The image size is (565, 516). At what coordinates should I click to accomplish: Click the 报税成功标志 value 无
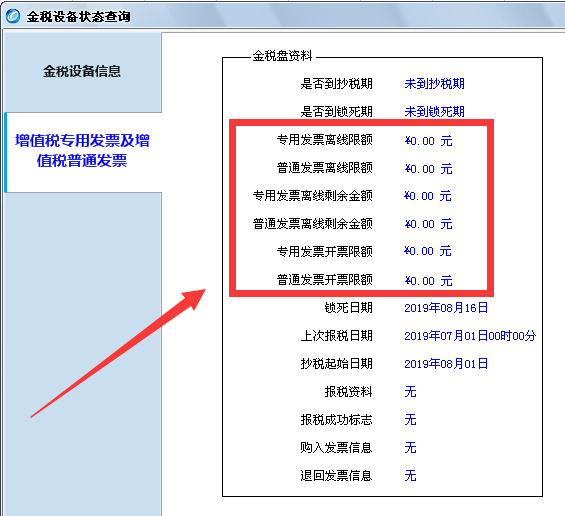pos(410,420)
